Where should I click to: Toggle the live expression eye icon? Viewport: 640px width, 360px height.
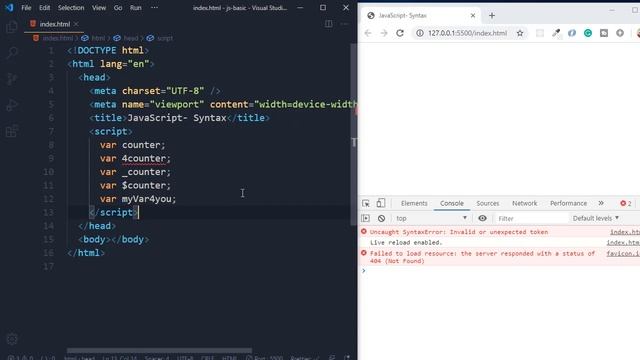pyautogui.click(x=482, y=218)
